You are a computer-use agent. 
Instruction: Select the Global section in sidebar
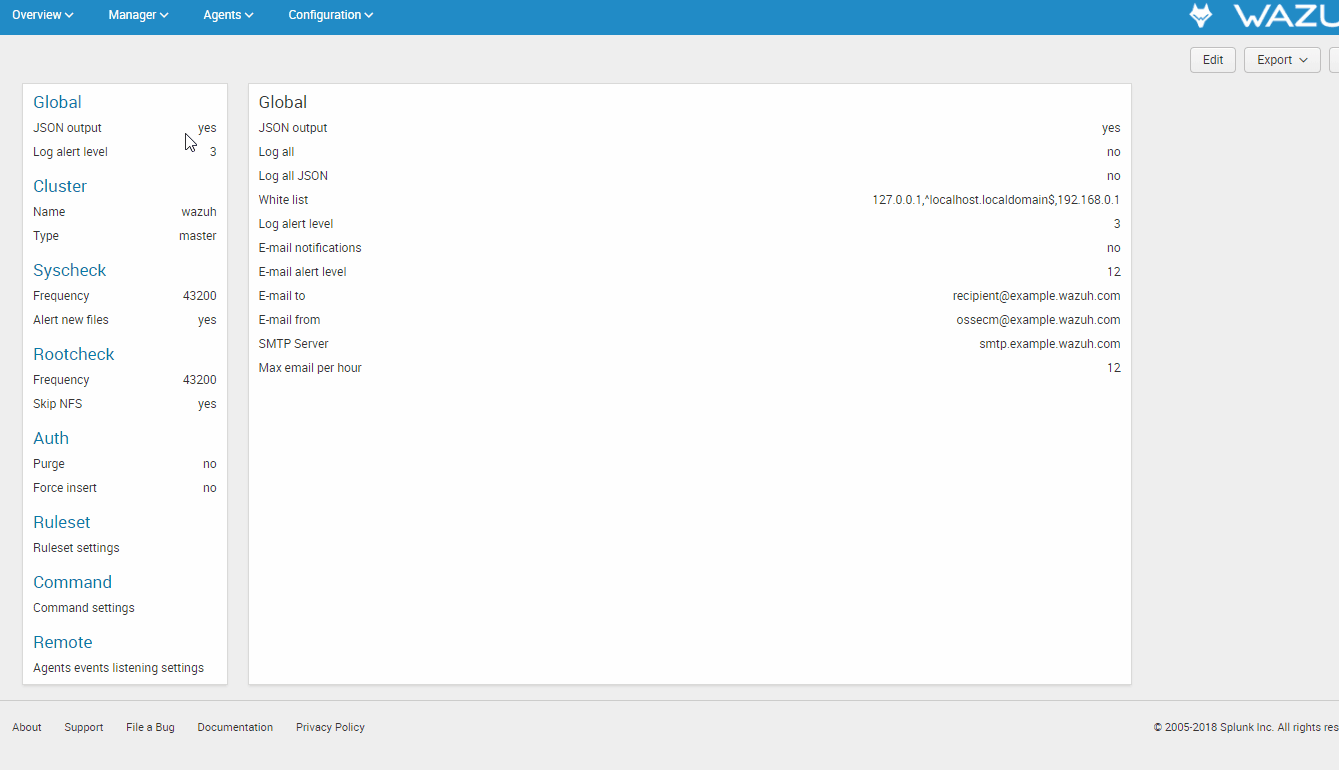pos(57,102)
